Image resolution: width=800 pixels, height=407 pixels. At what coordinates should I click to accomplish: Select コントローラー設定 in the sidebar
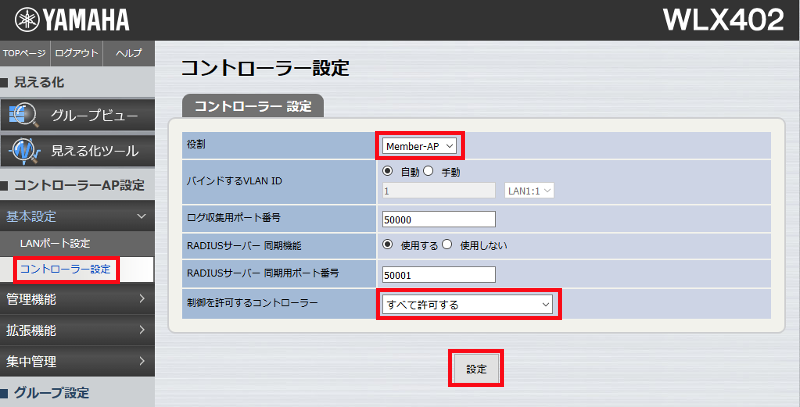click(x=65, y=269)
